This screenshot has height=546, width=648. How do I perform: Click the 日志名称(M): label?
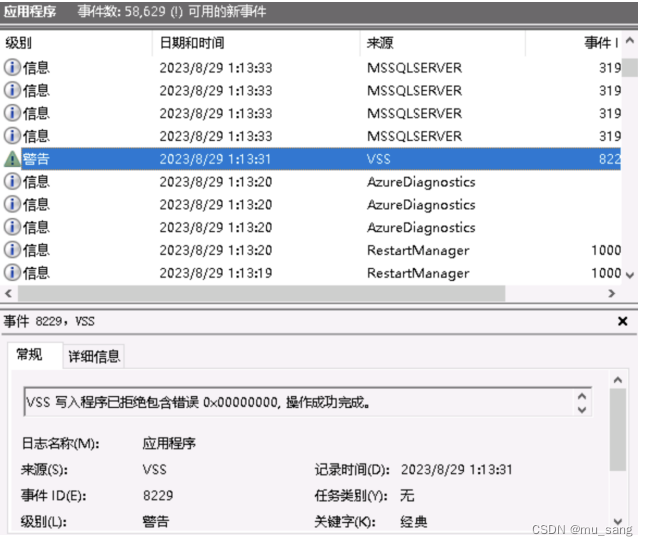pyautogui.click(x=60, y=443)
